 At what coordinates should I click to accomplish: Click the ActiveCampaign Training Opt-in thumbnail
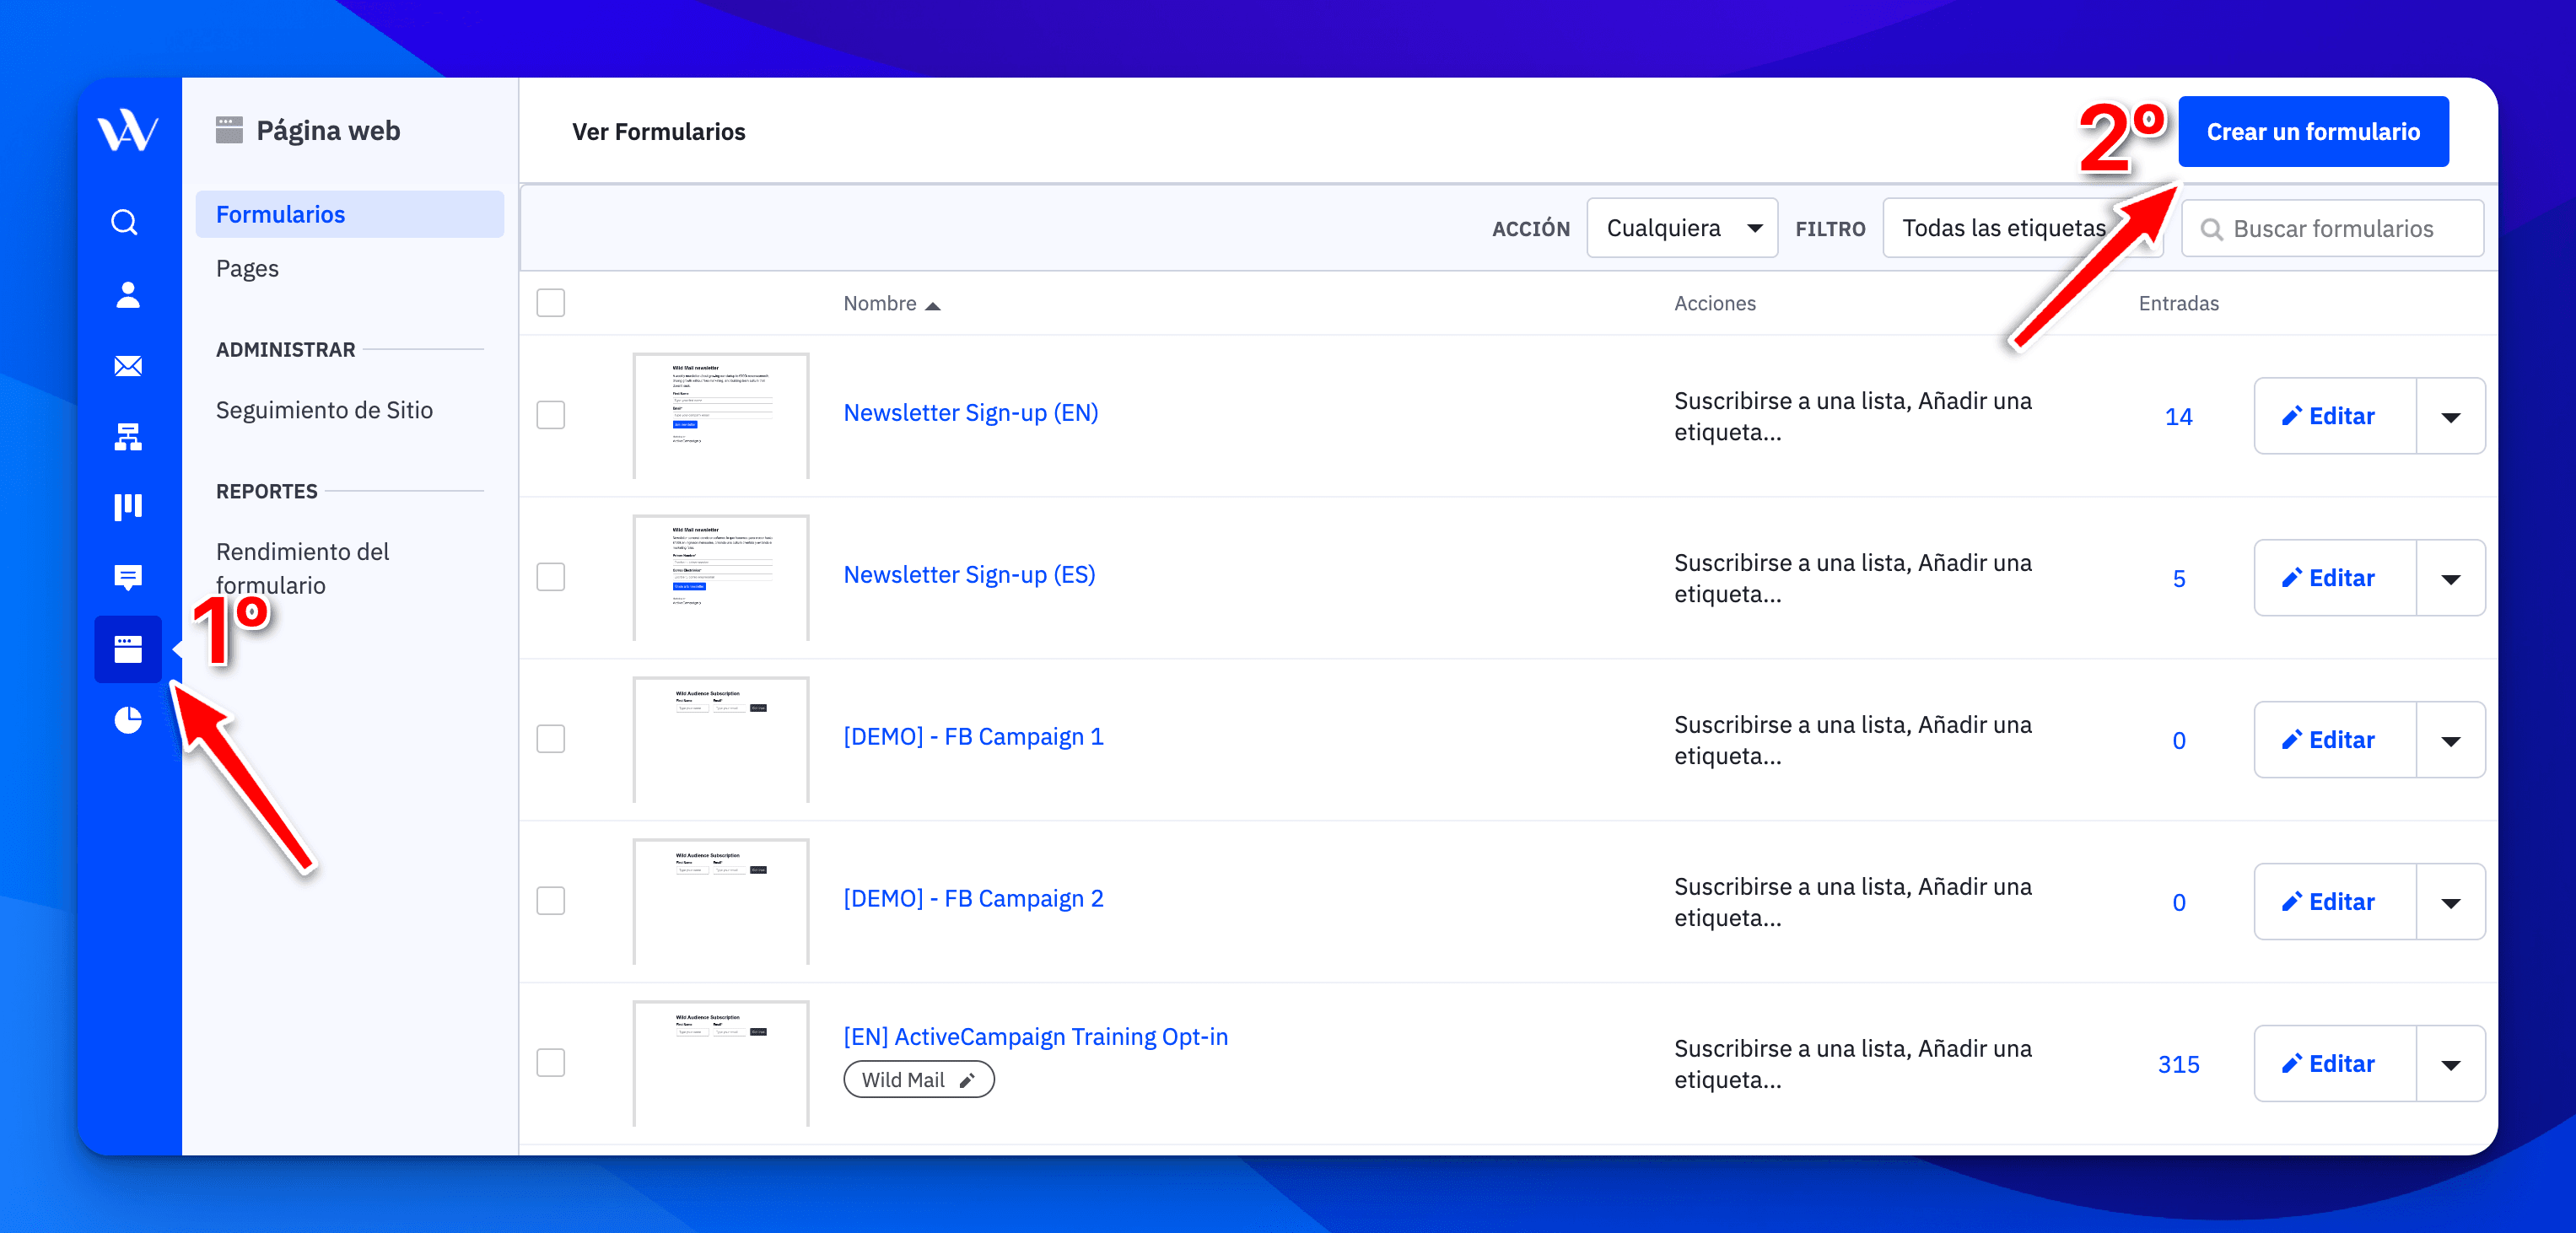coord(721,1063)
